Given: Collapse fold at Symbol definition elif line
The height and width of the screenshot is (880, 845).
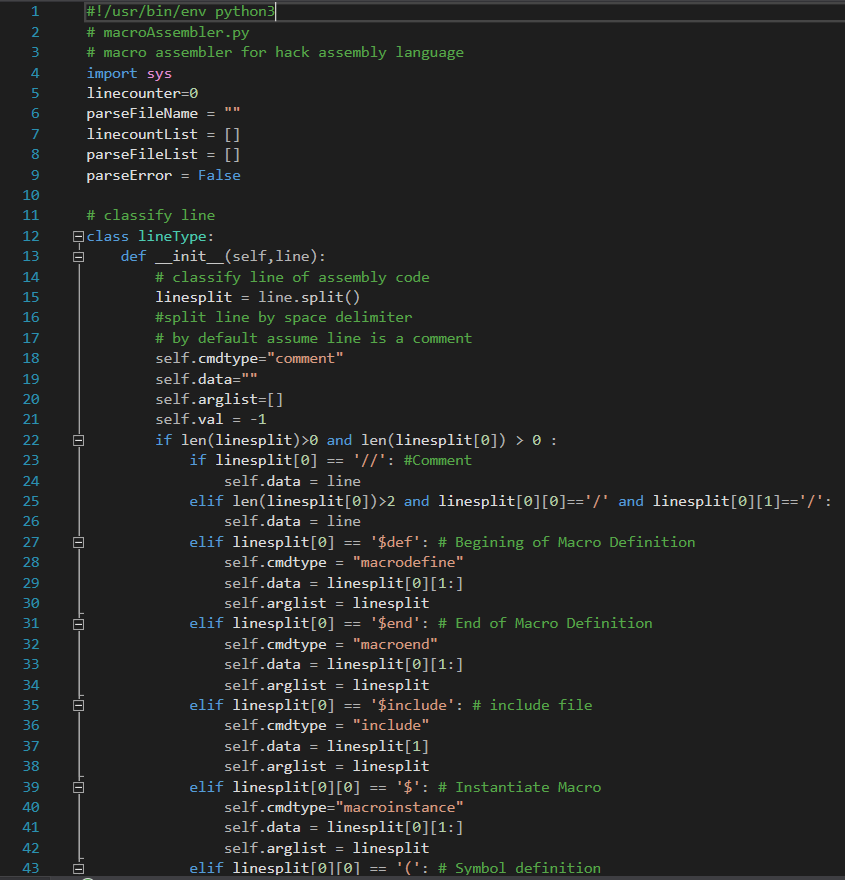Looking at the screenshot, I should (x=79, y=869).
